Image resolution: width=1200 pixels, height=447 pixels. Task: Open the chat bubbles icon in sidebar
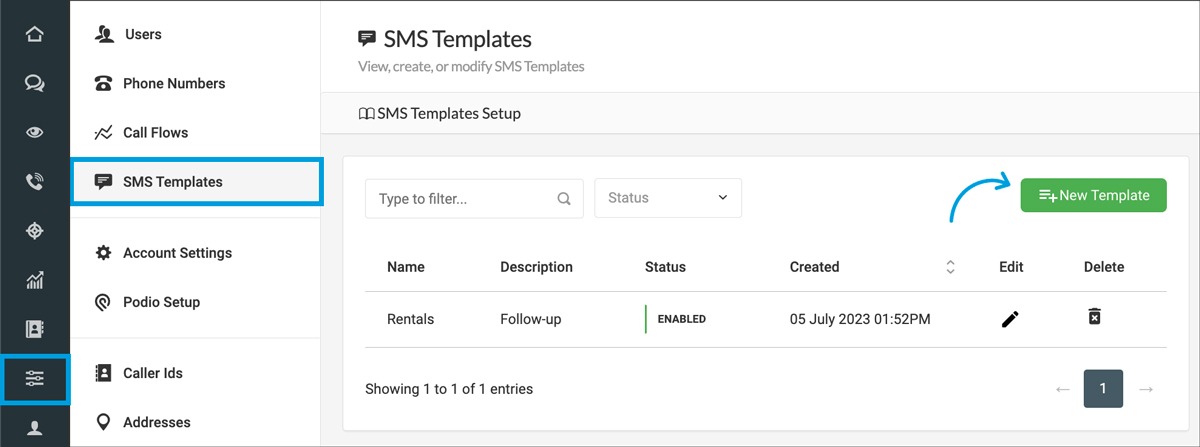point(35,83)
